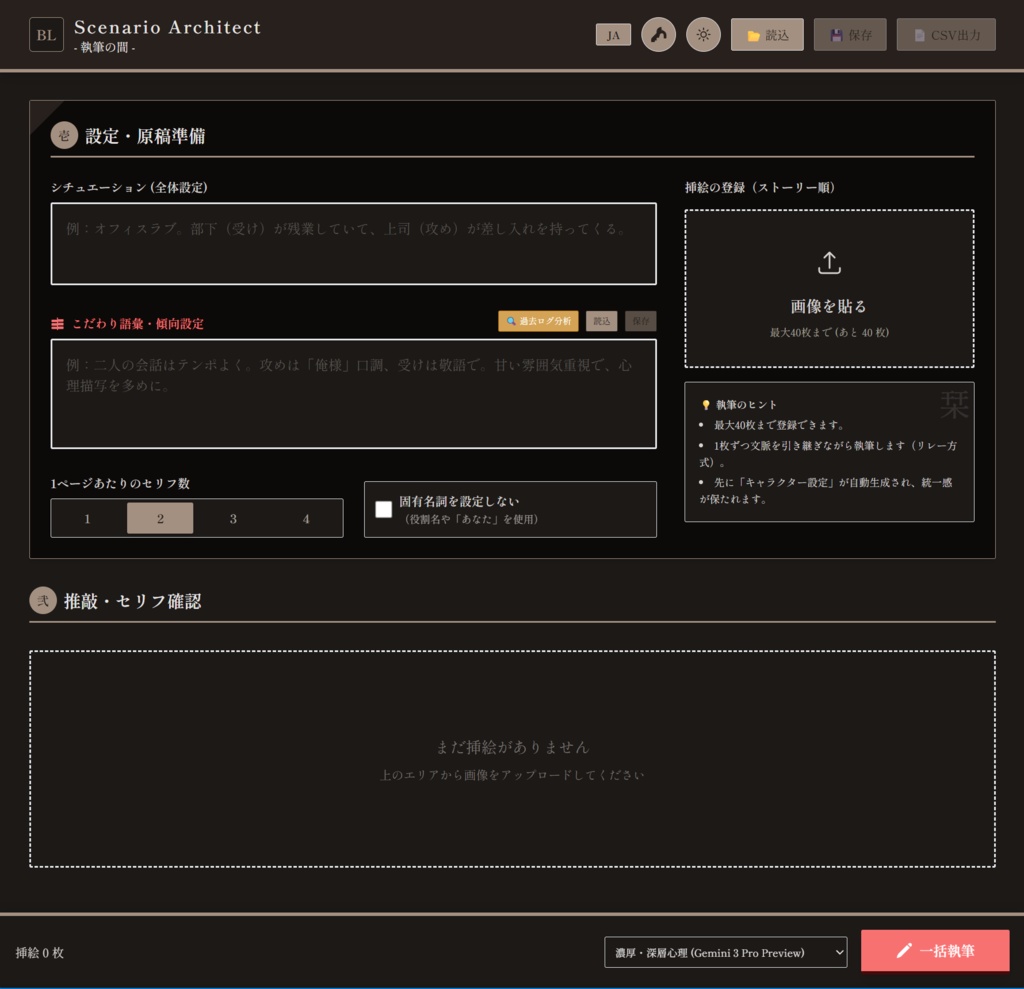This screenshot has height=989, width=1024.
Task: Click the red icon beside こだわり語彙・傾向設定
Action: click(57, 321)
